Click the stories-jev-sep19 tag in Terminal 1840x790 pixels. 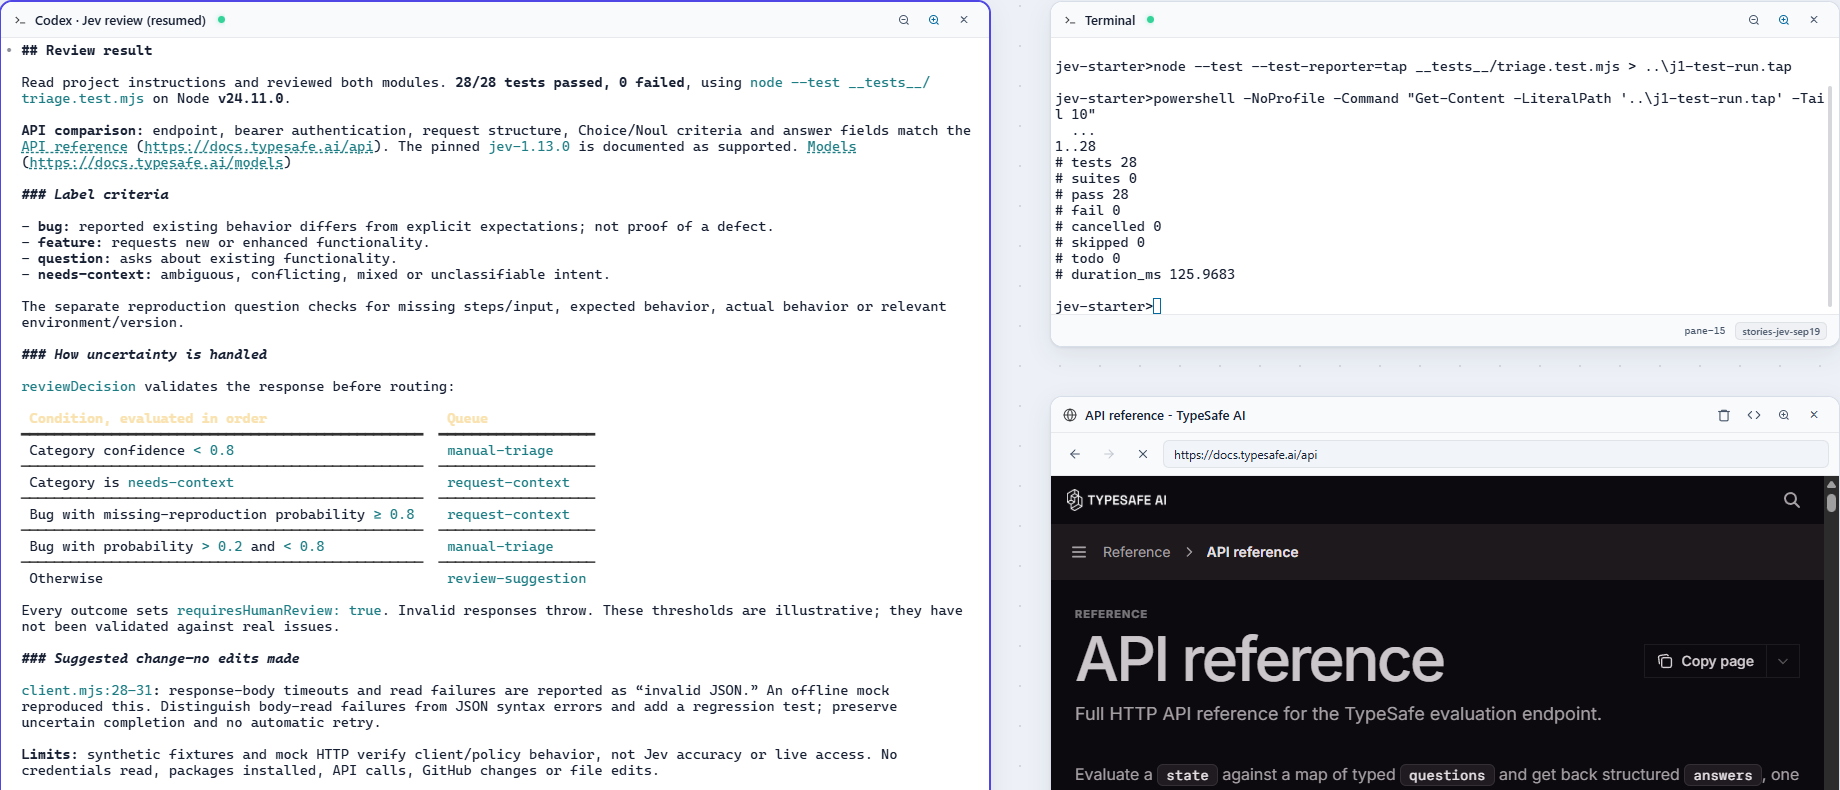pyautogui.click(x=1780, y=331)
